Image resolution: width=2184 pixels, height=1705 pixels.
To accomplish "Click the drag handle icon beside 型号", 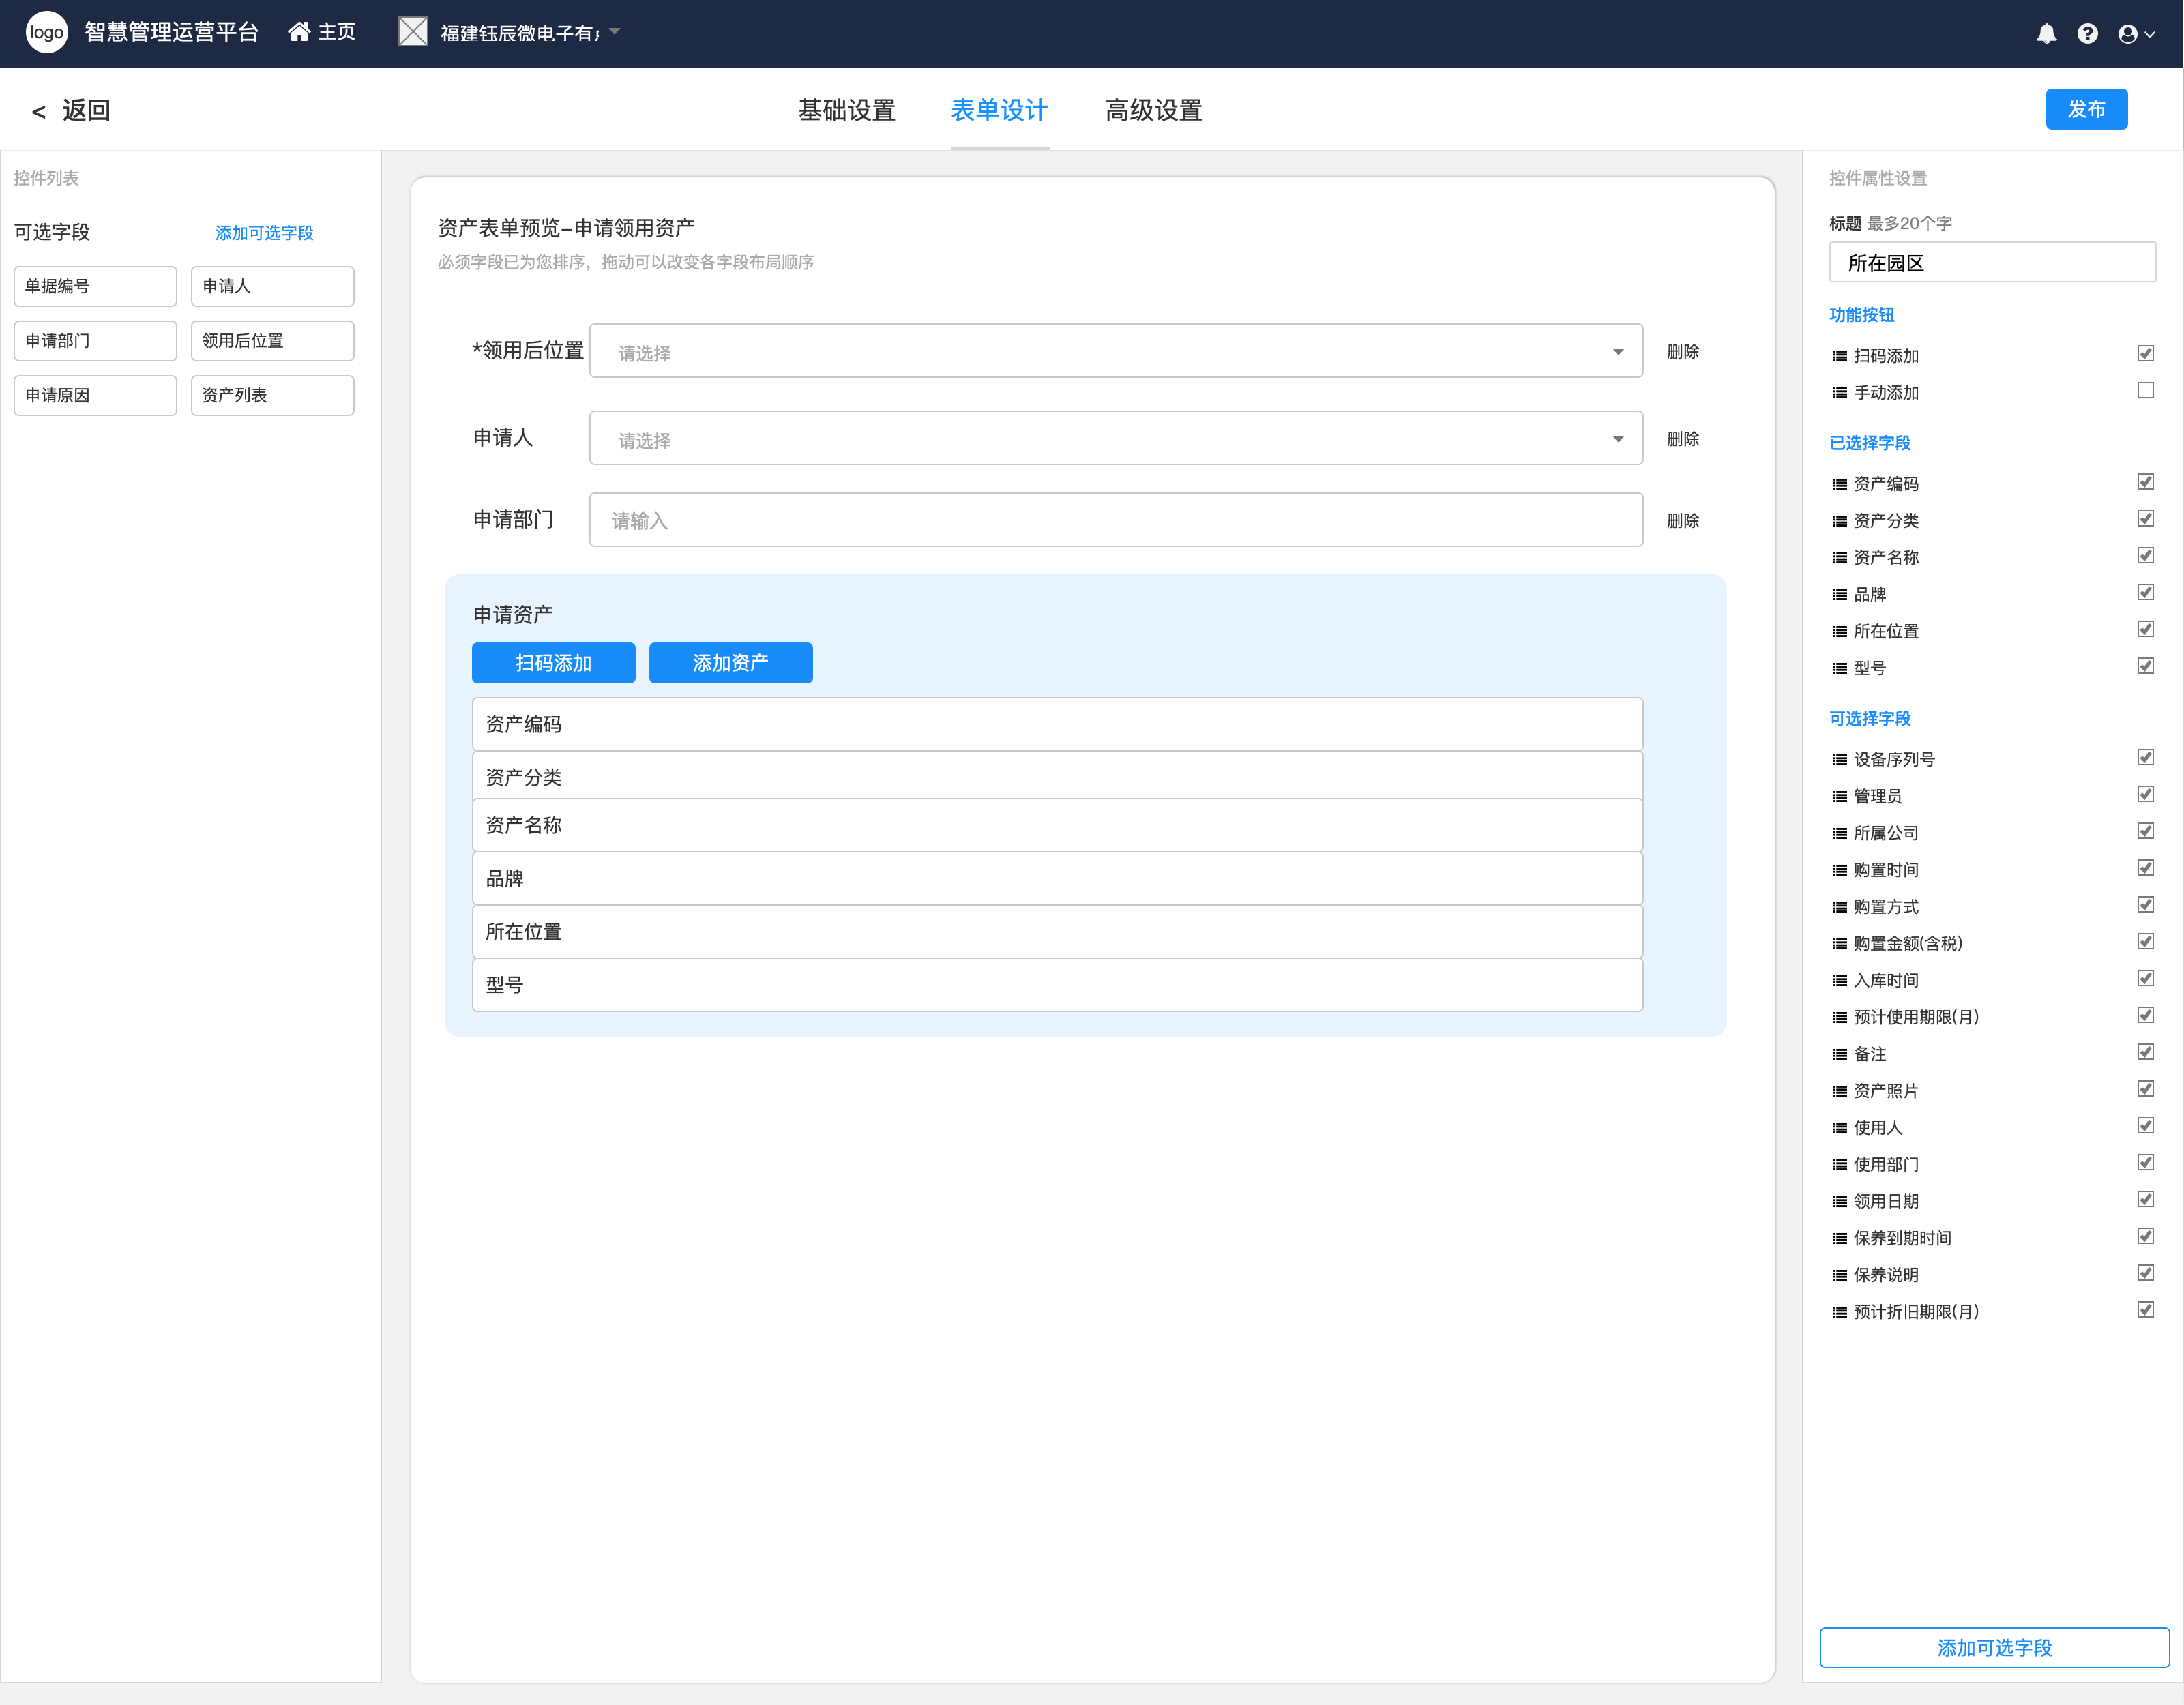I will click(x=1839, y=668).
